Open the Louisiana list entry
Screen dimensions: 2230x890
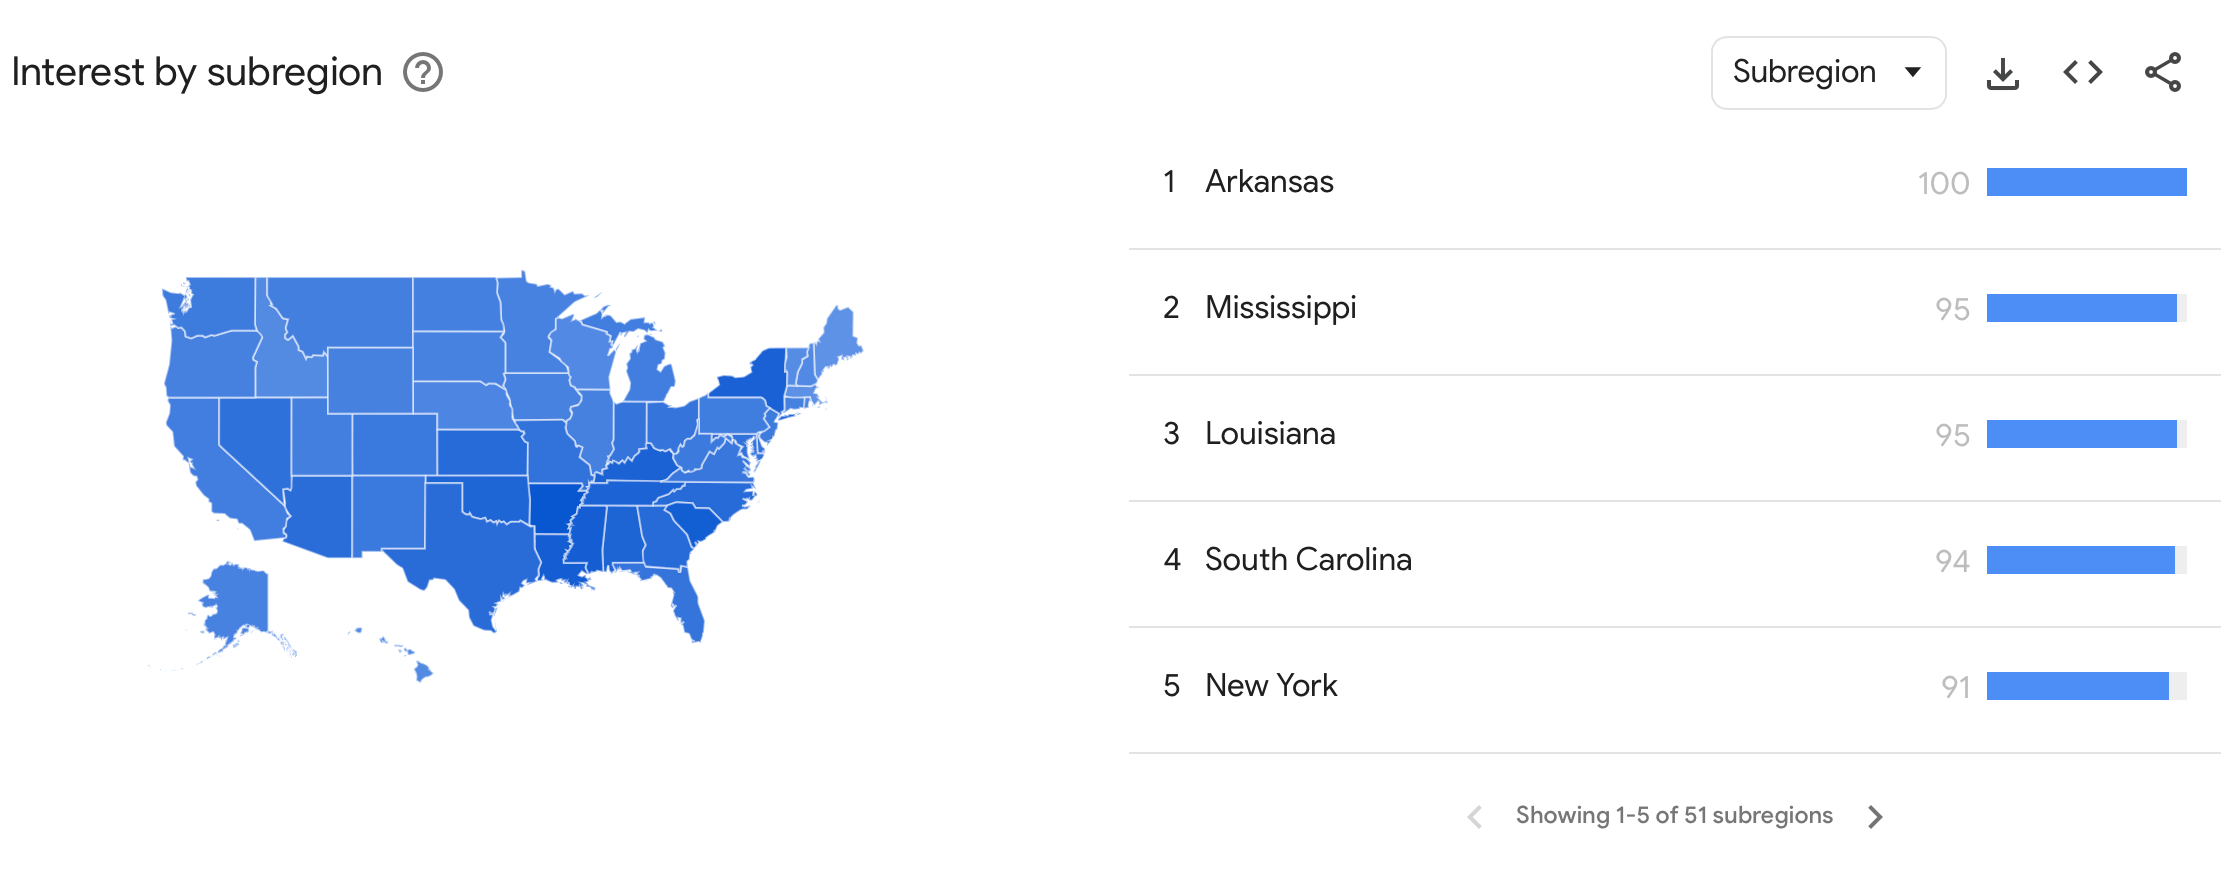(x=1270, y=434)
